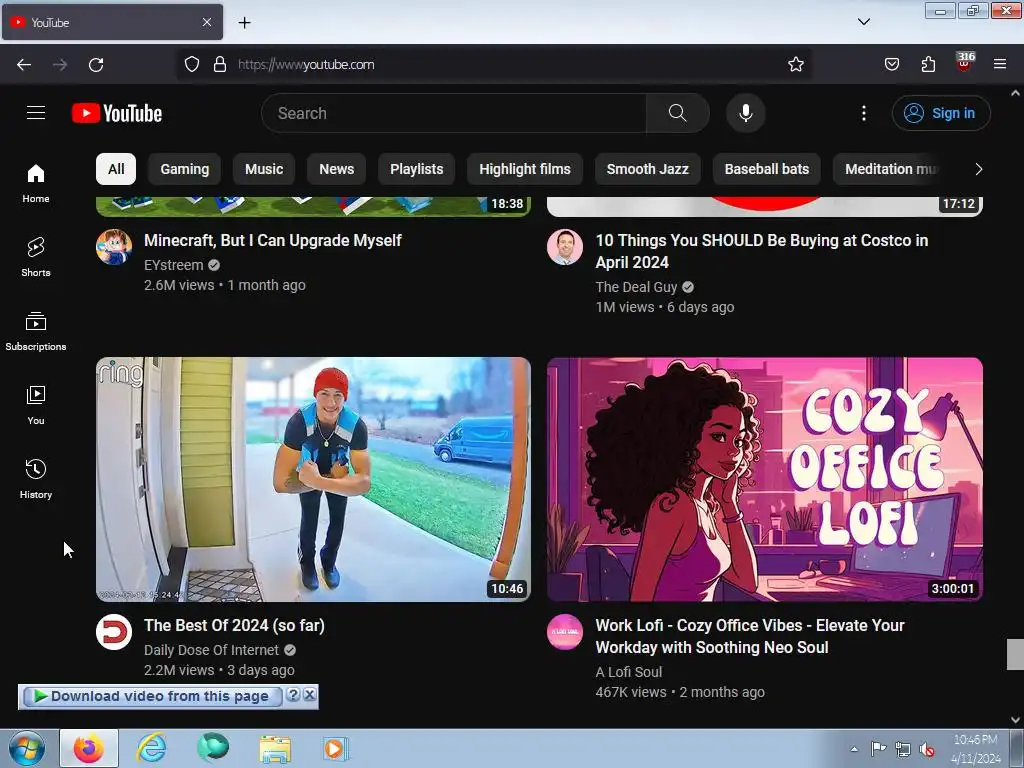This screenshot has height=768, width=1024.
Task: Open YouTube settings three-dot menu
Action: click(863, 113)
